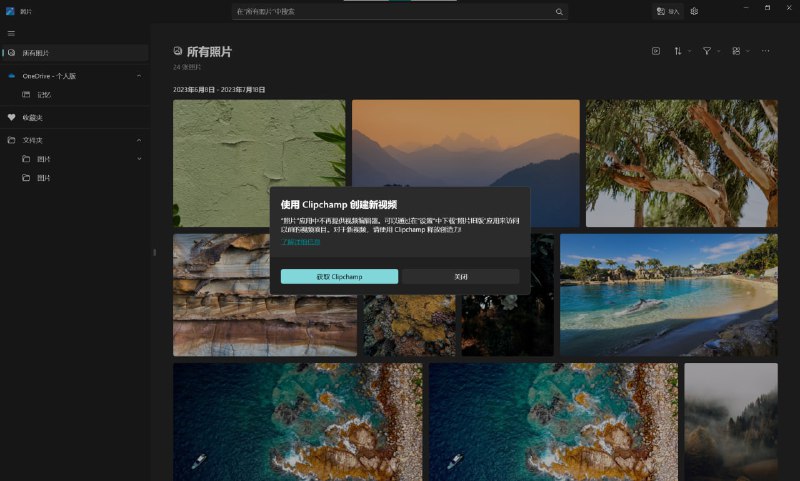This screenshot has height=481, width=800.
Task: Click the 记忆 memories icon in sidebar
Action: point(26,95)
